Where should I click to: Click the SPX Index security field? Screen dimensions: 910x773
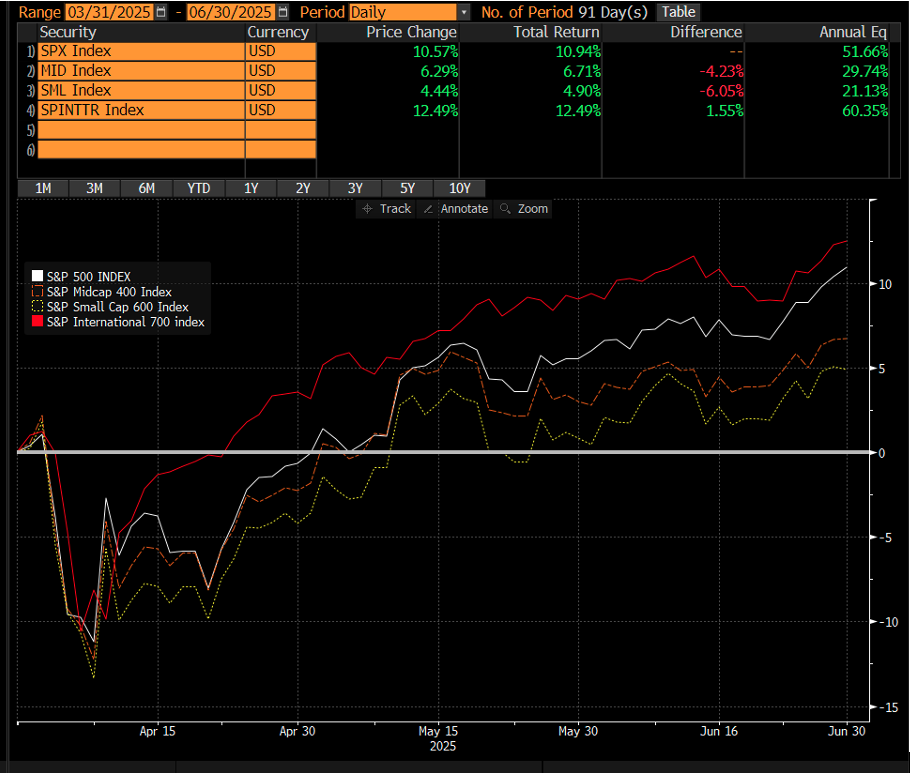pyautogui.click(x=141, y=52)
